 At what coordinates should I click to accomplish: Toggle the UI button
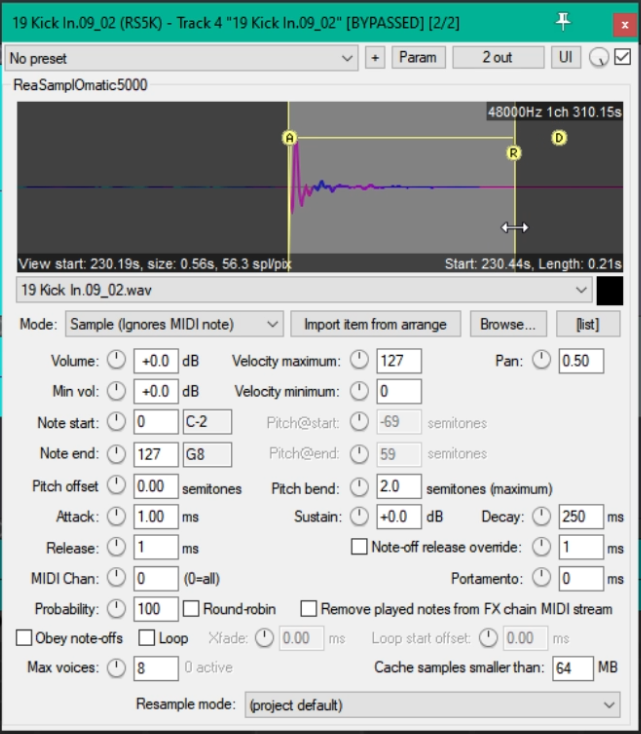(x=566, y=58)
